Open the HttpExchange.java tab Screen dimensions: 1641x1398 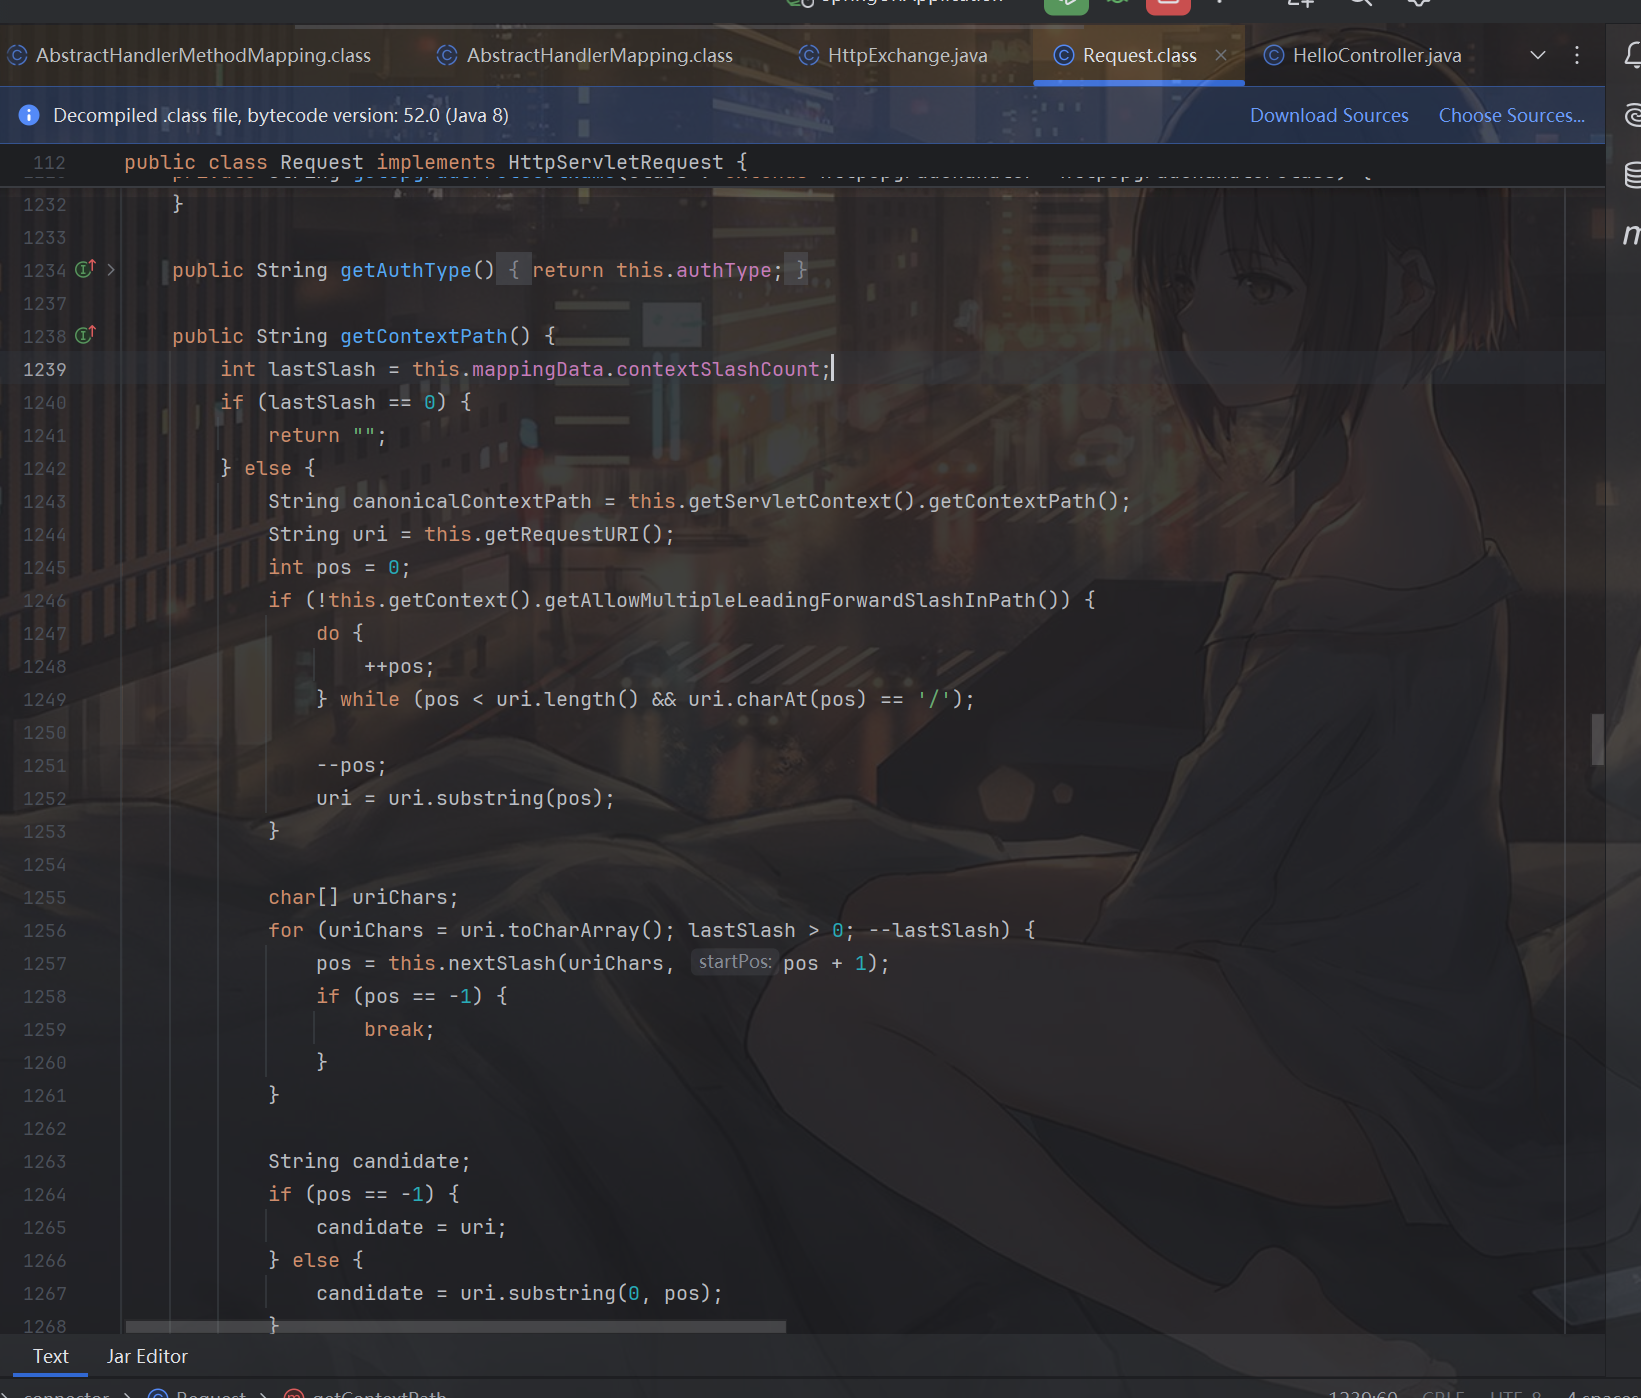[906, 55]
